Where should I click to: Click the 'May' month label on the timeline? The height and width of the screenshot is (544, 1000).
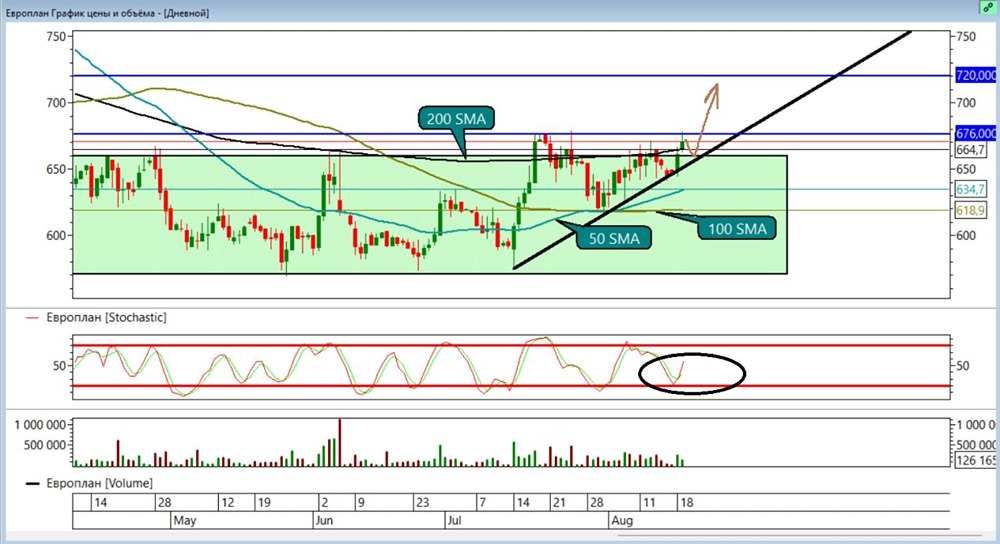[x=184, y=520]
